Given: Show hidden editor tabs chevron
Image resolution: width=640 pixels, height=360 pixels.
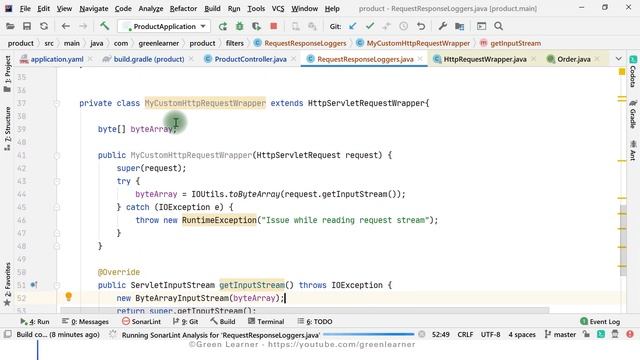Looking at the screenshot, I should [x=618, y=59].
